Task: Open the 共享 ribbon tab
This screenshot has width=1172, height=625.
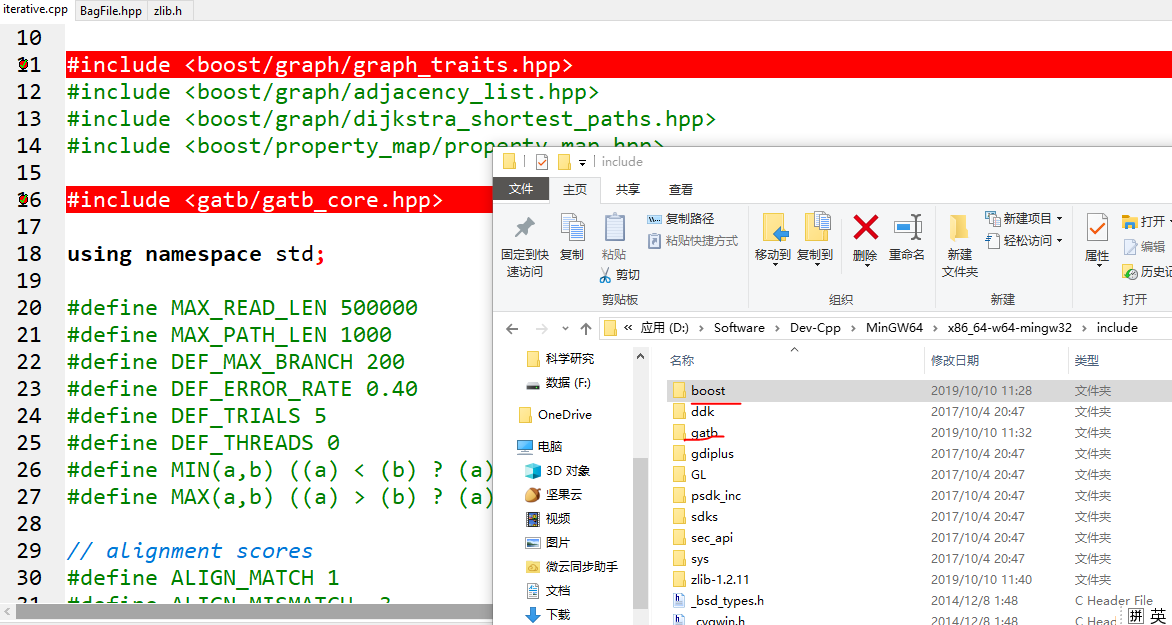Action: point(628,190)
